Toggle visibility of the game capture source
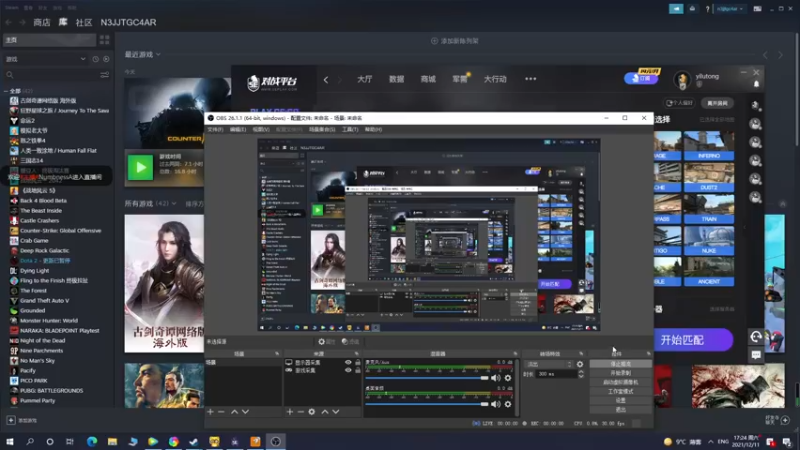800x450 pixels. 348,370
